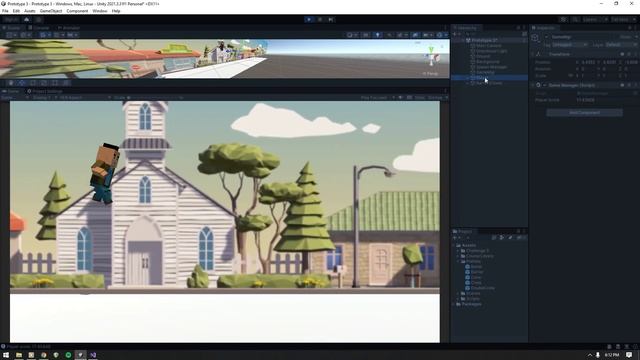Viewport: 640px width, 360px height.
Task: Click the Position X value field
Action: pos(589,62)
